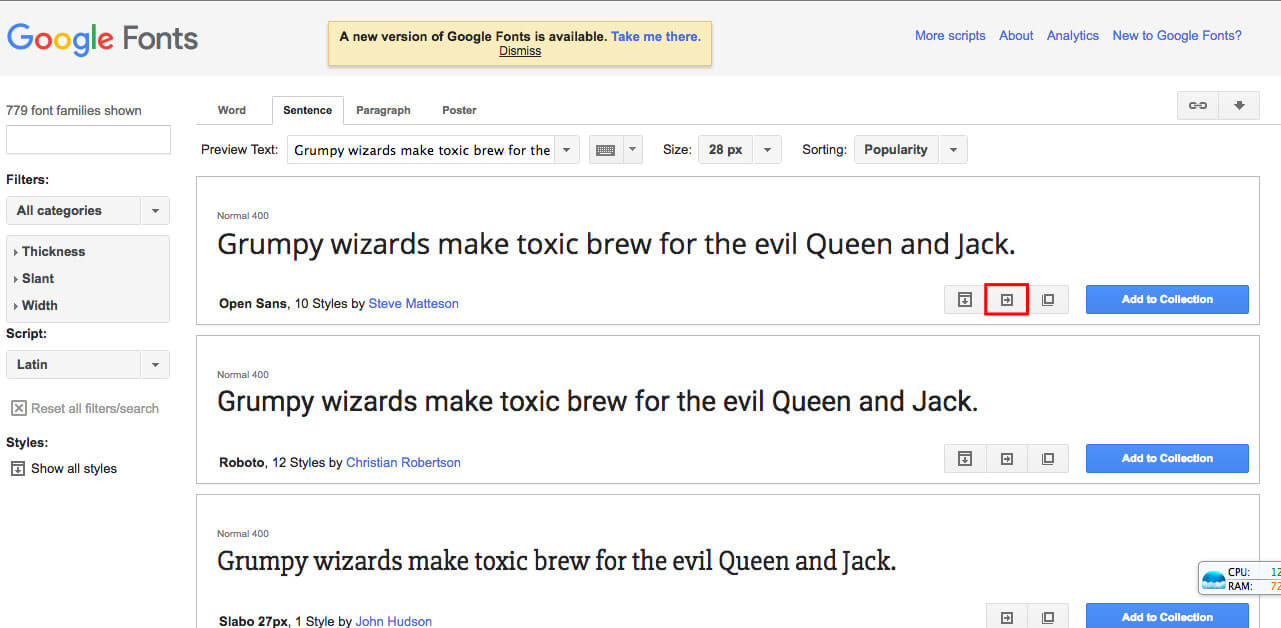Open the Latin script dropdown
The image size is (1281, 628).
point(88,365)
